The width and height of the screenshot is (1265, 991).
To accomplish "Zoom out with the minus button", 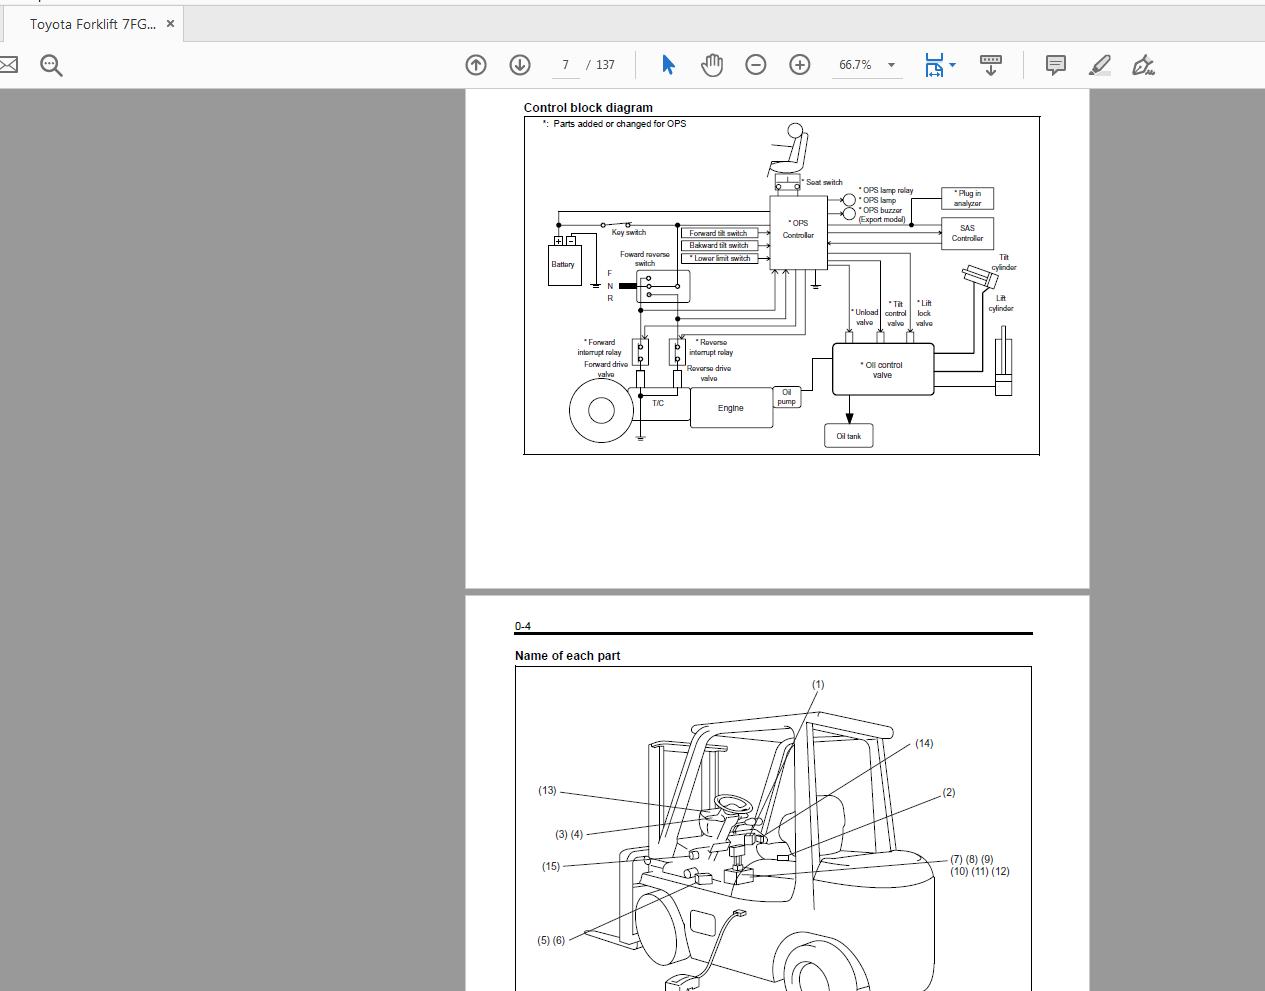I will click(x=756, y=65).
